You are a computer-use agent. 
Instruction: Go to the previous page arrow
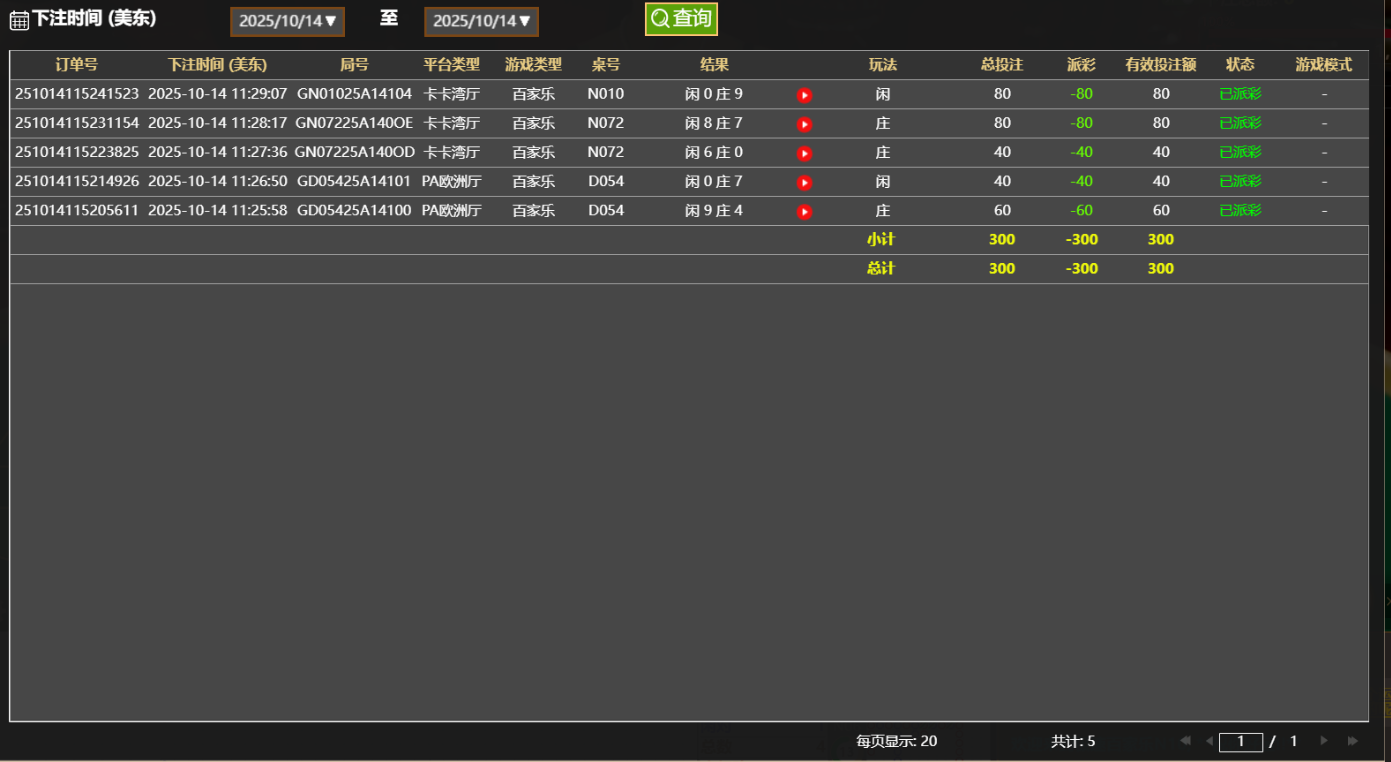point(1209,741)
